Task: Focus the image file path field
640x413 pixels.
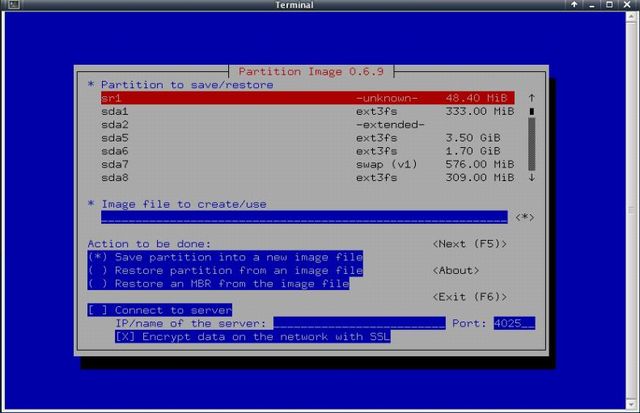Action: pyautogui.click(x=304, y=217)
